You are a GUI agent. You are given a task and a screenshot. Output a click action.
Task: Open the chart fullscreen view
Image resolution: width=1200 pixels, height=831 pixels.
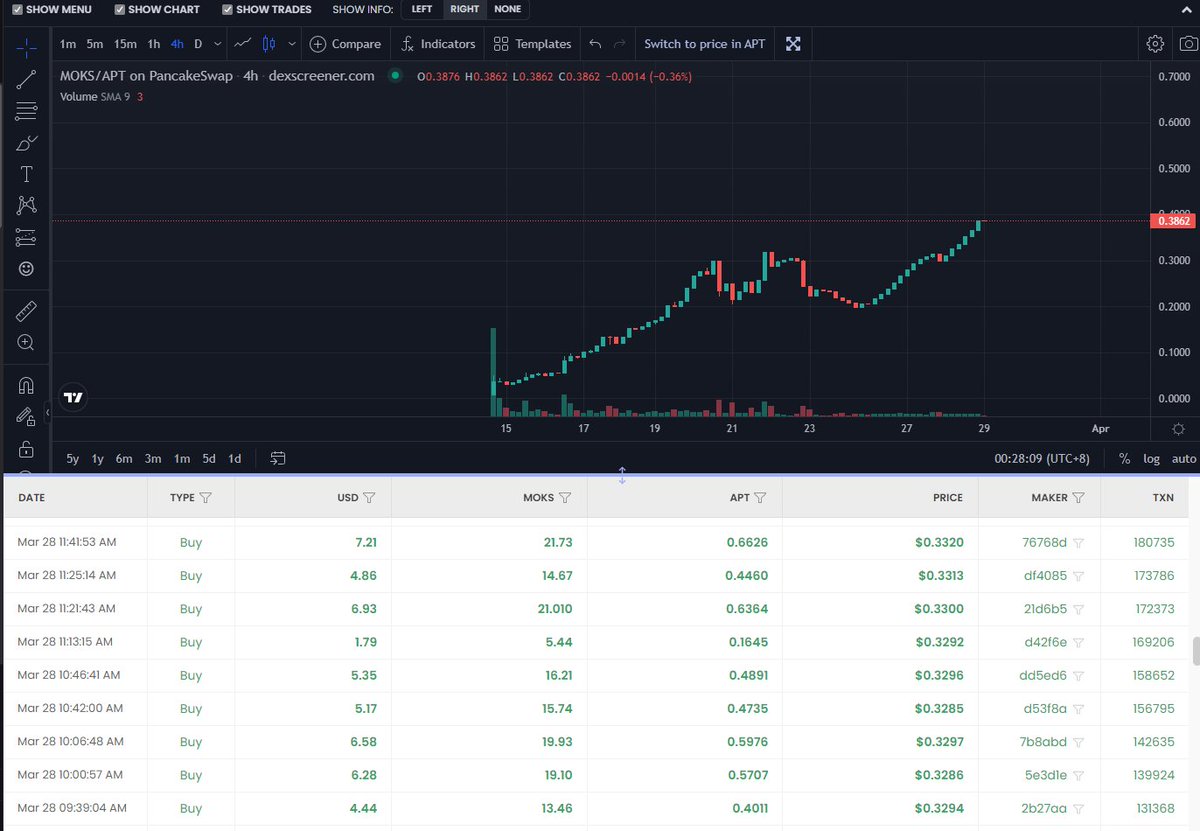point(793,43)
